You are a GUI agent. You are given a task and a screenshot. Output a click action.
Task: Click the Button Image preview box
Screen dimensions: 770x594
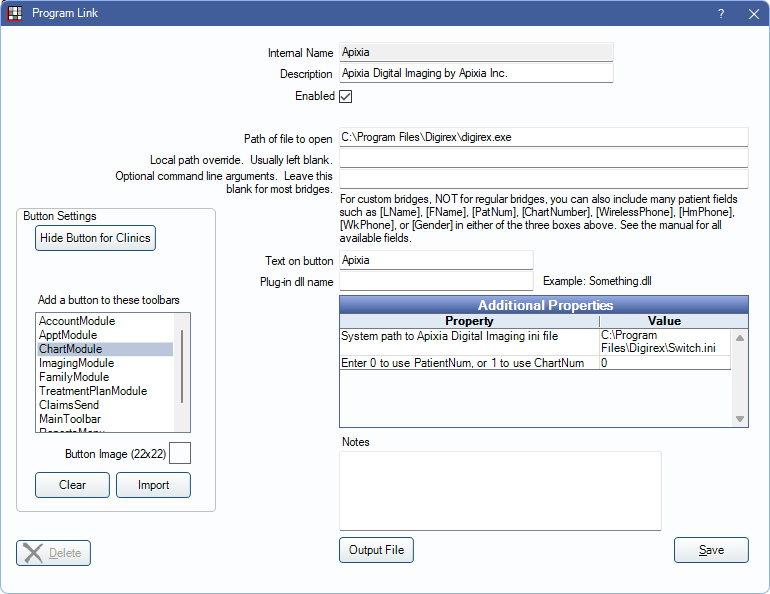pyautogui.click(x=180, y=454)
